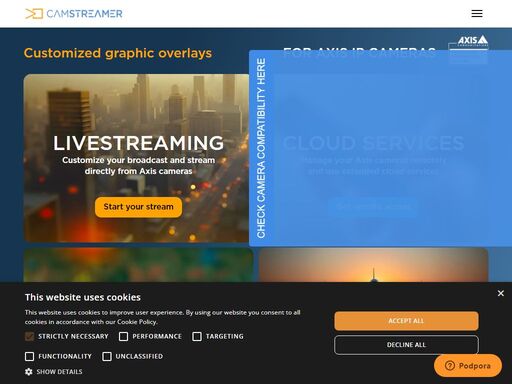Click the Livestreaming heading

138,143
